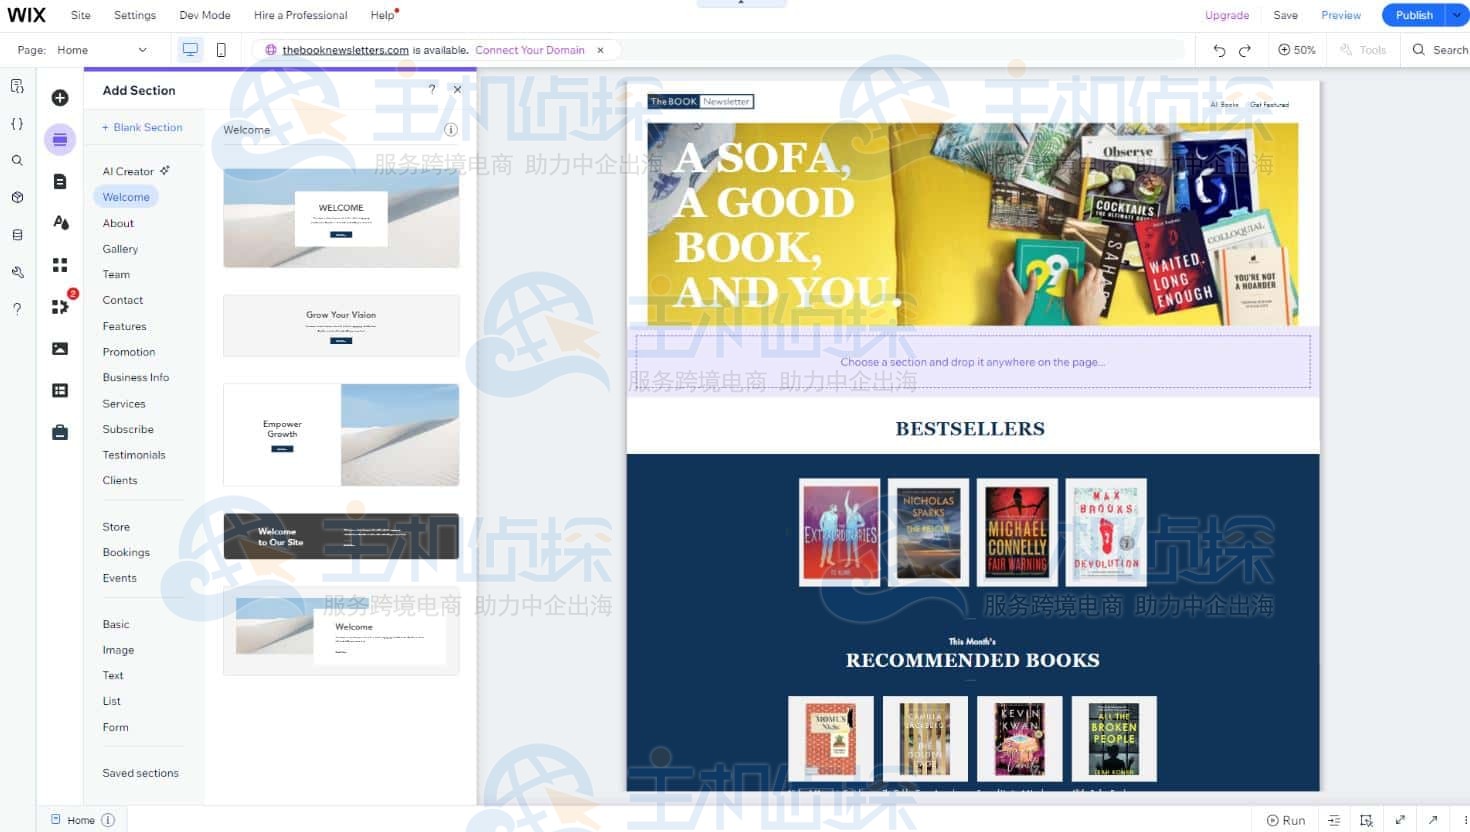Switch to mobile view icon
Viewport: 1470px width, 832px height.
(221, 50)
